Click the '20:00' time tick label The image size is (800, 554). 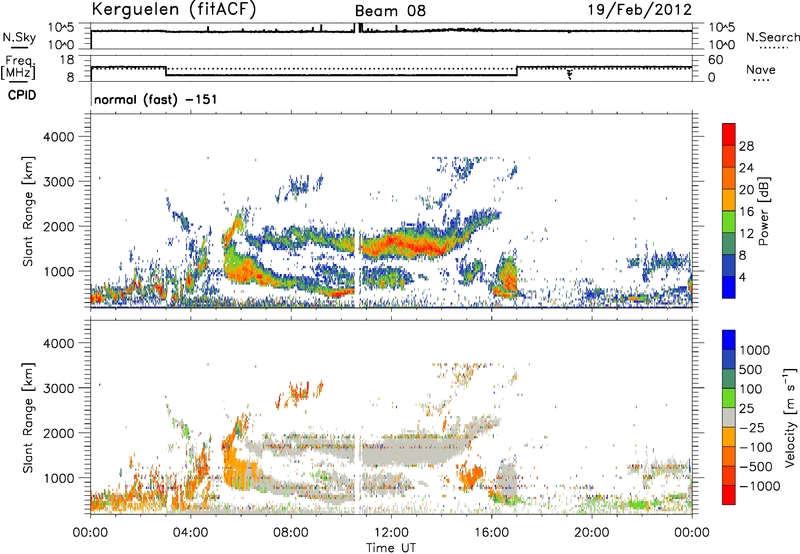pos(591,533)
